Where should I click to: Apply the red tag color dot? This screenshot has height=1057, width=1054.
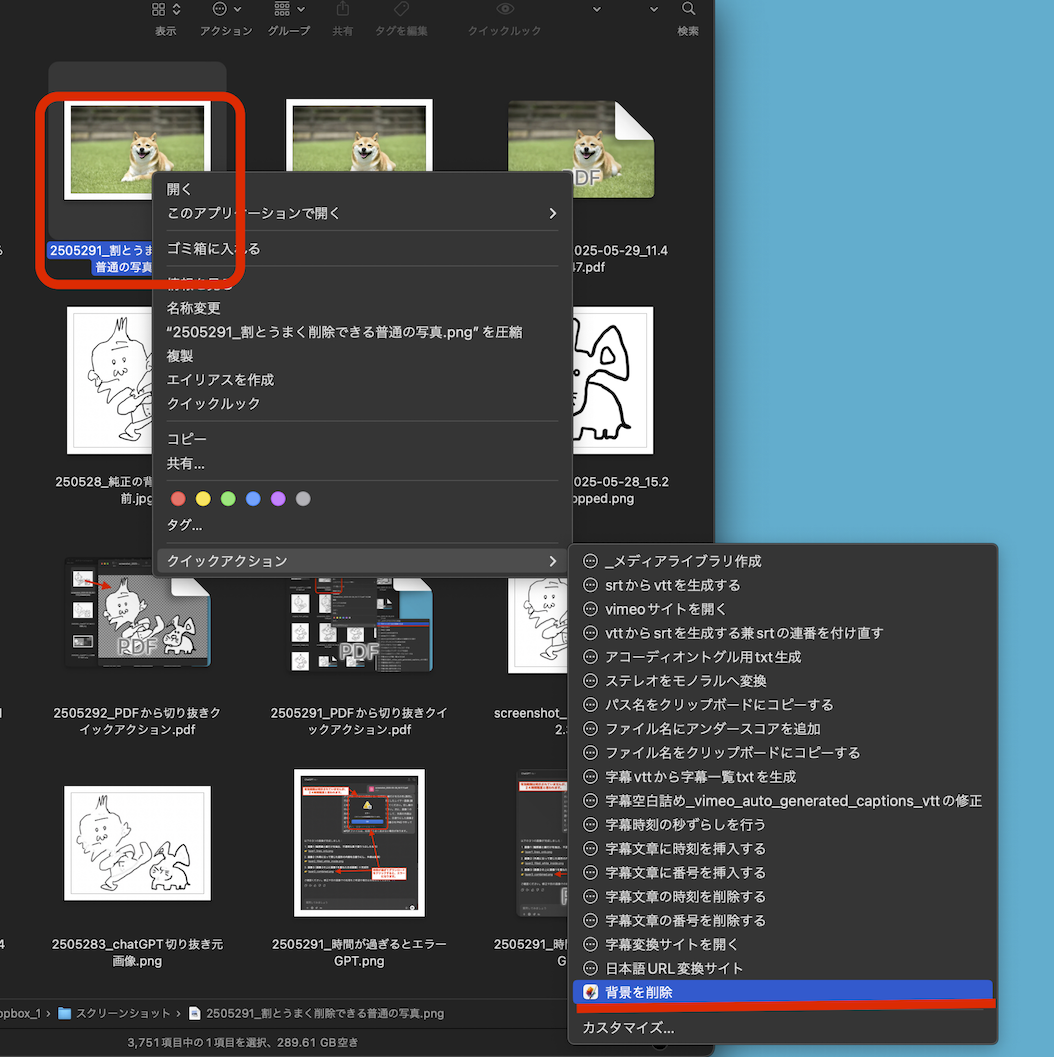pyautogui.click(x=179, y=498)
